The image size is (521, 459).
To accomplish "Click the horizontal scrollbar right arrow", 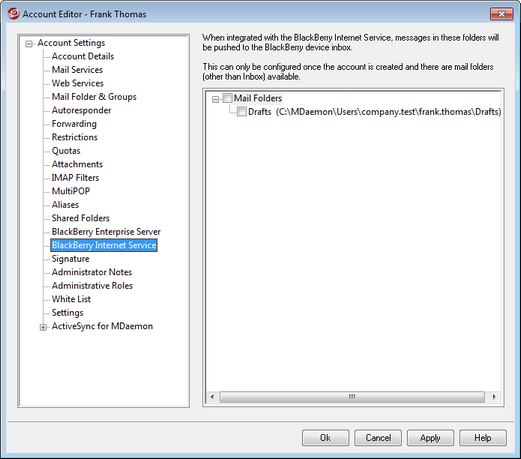I will (x=494, y=397).
